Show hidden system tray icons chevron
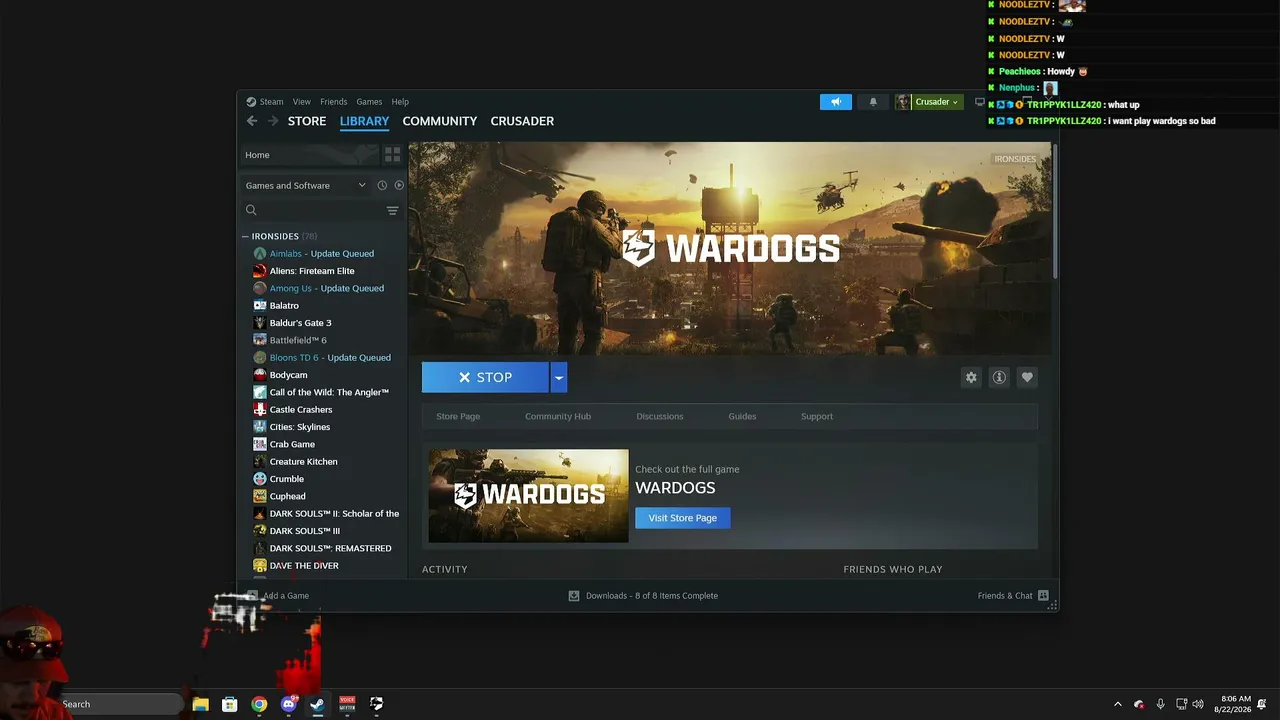 coord(1118,704)
